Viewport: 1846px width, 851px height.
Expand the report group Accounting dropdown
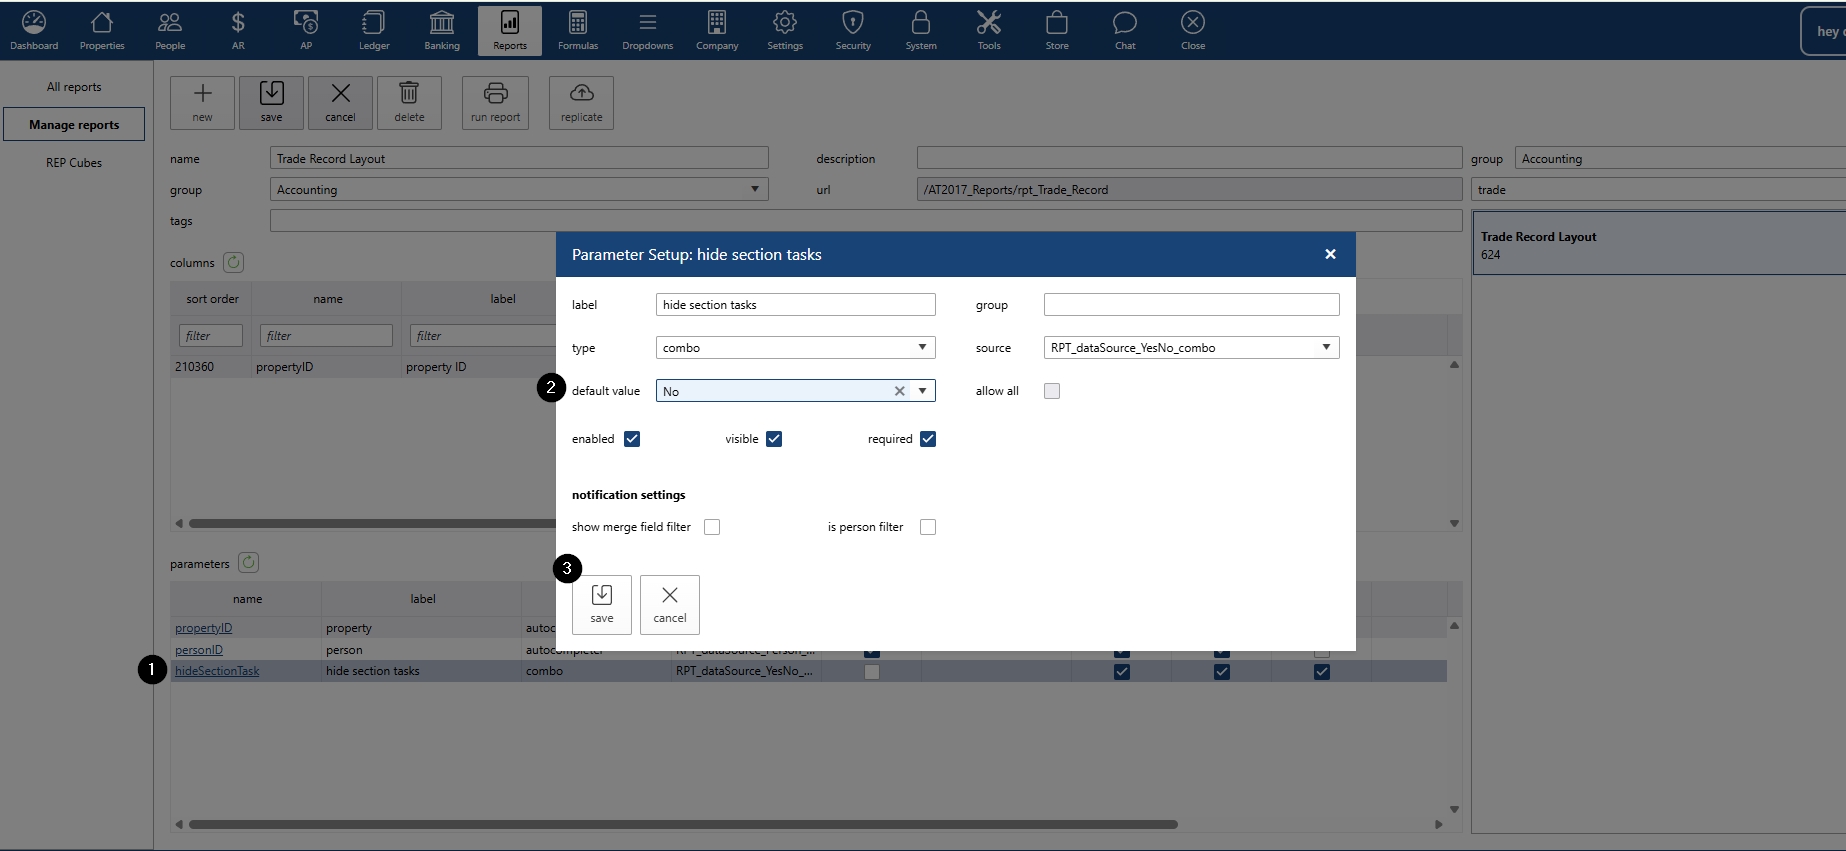(x=755, y=189)
